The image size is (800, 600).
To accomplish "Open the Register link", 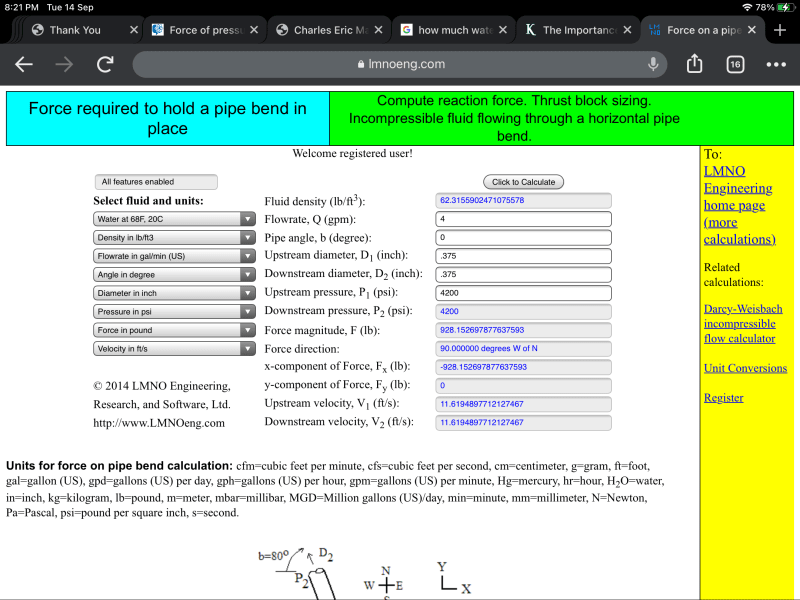I will tap(723, 398).
